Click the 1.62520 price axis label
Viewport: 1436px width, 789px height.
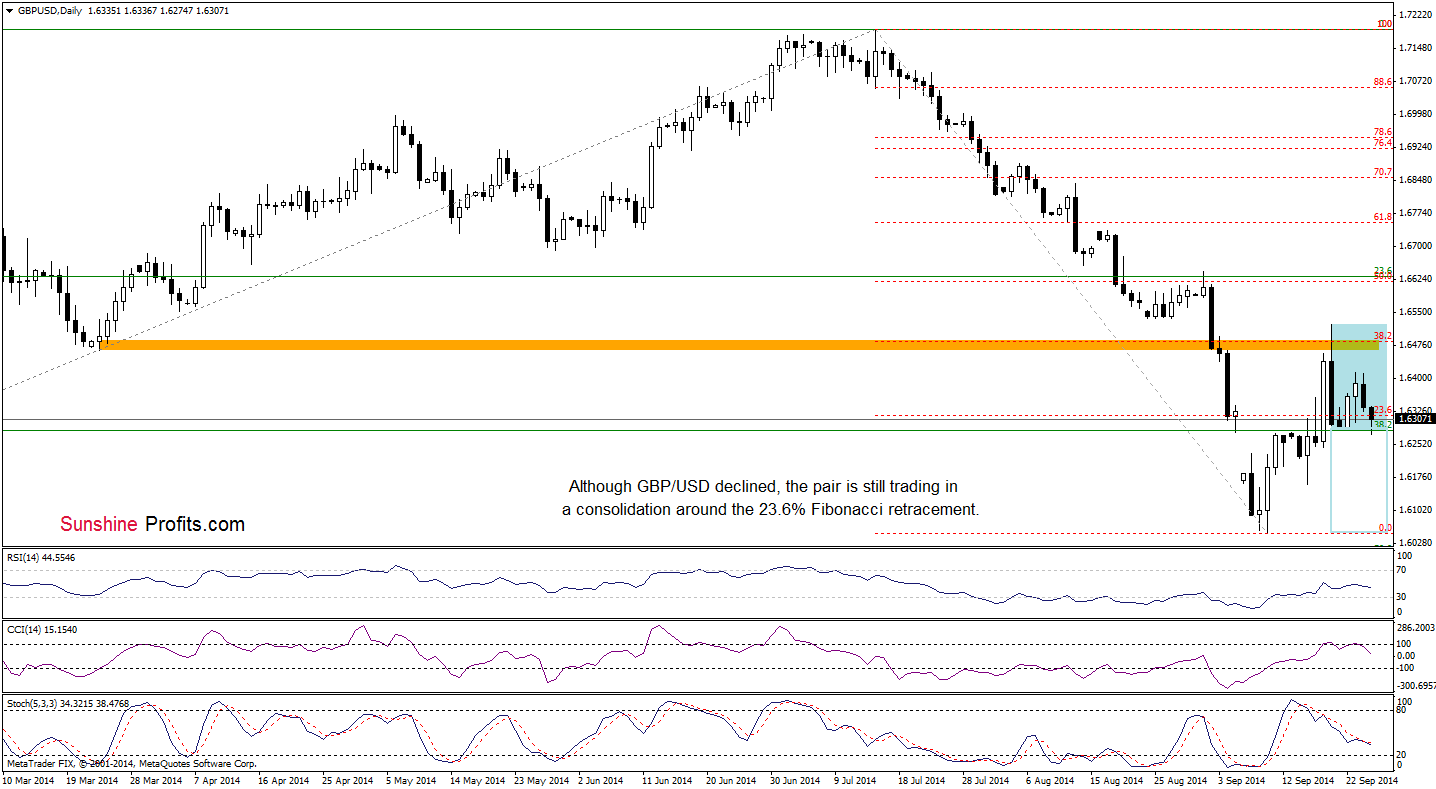[x=1416, y=444]
